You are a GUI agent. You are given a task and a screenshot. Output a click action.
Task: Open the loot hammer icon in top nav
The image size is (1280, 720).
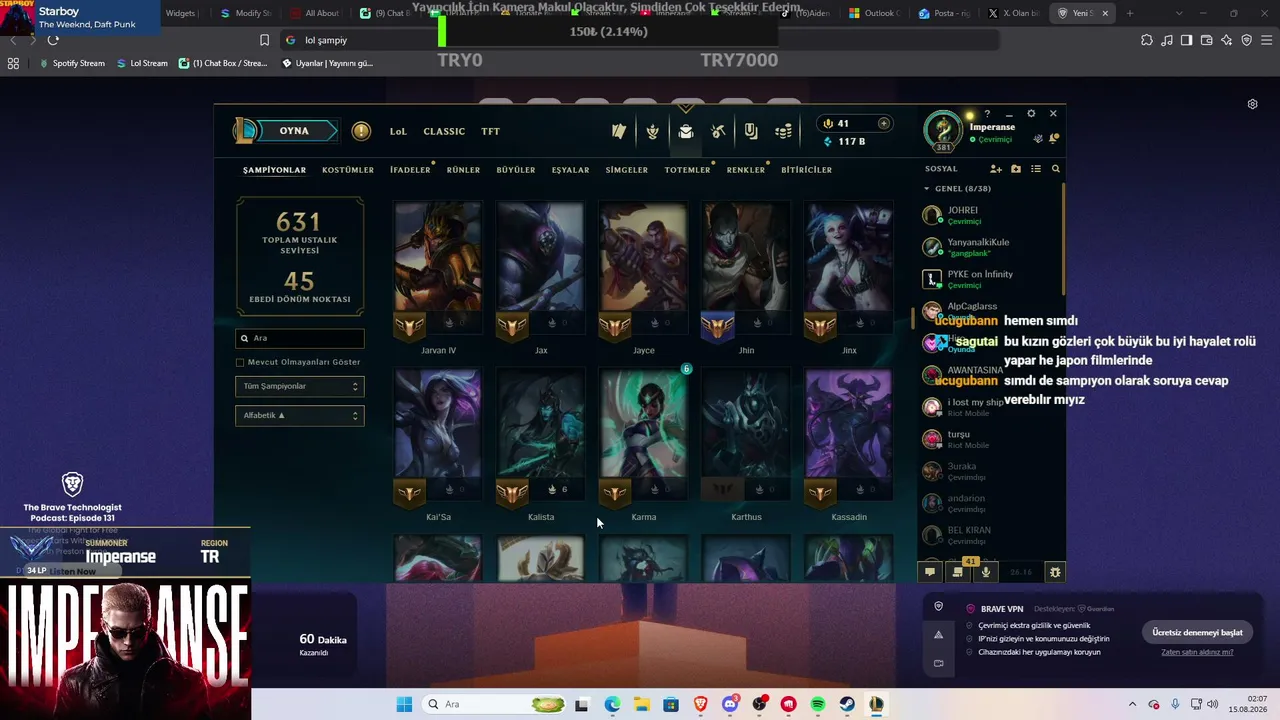[718, 131]
